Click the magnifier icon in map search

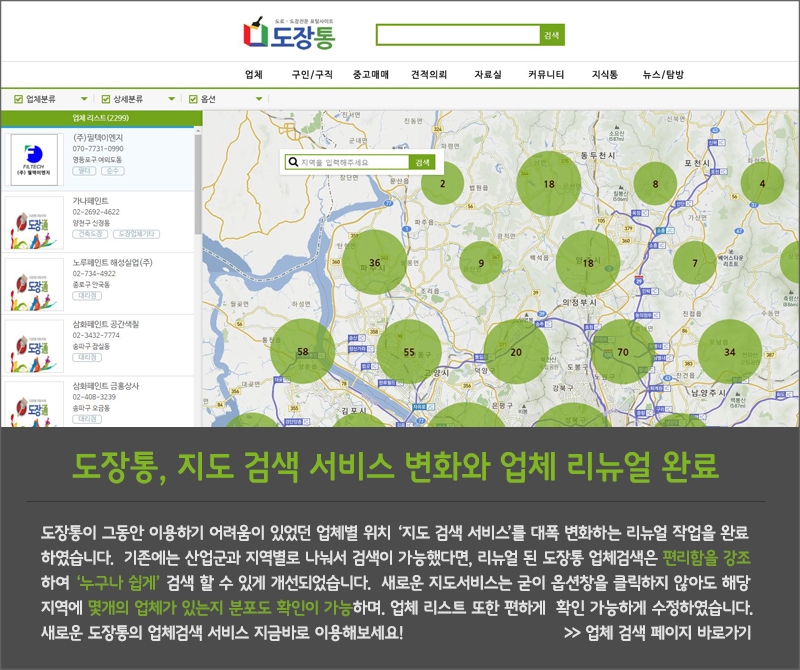click(293, 162)
